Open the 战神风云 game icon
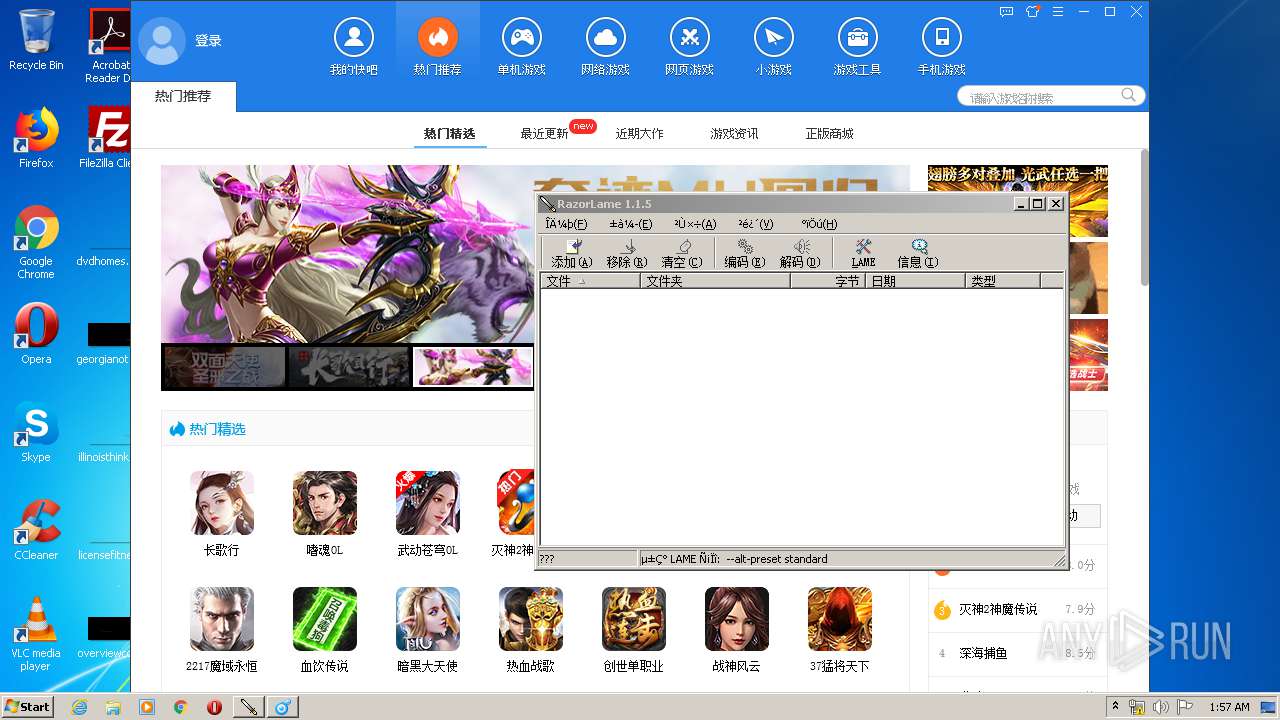 (x=737, y=619)
